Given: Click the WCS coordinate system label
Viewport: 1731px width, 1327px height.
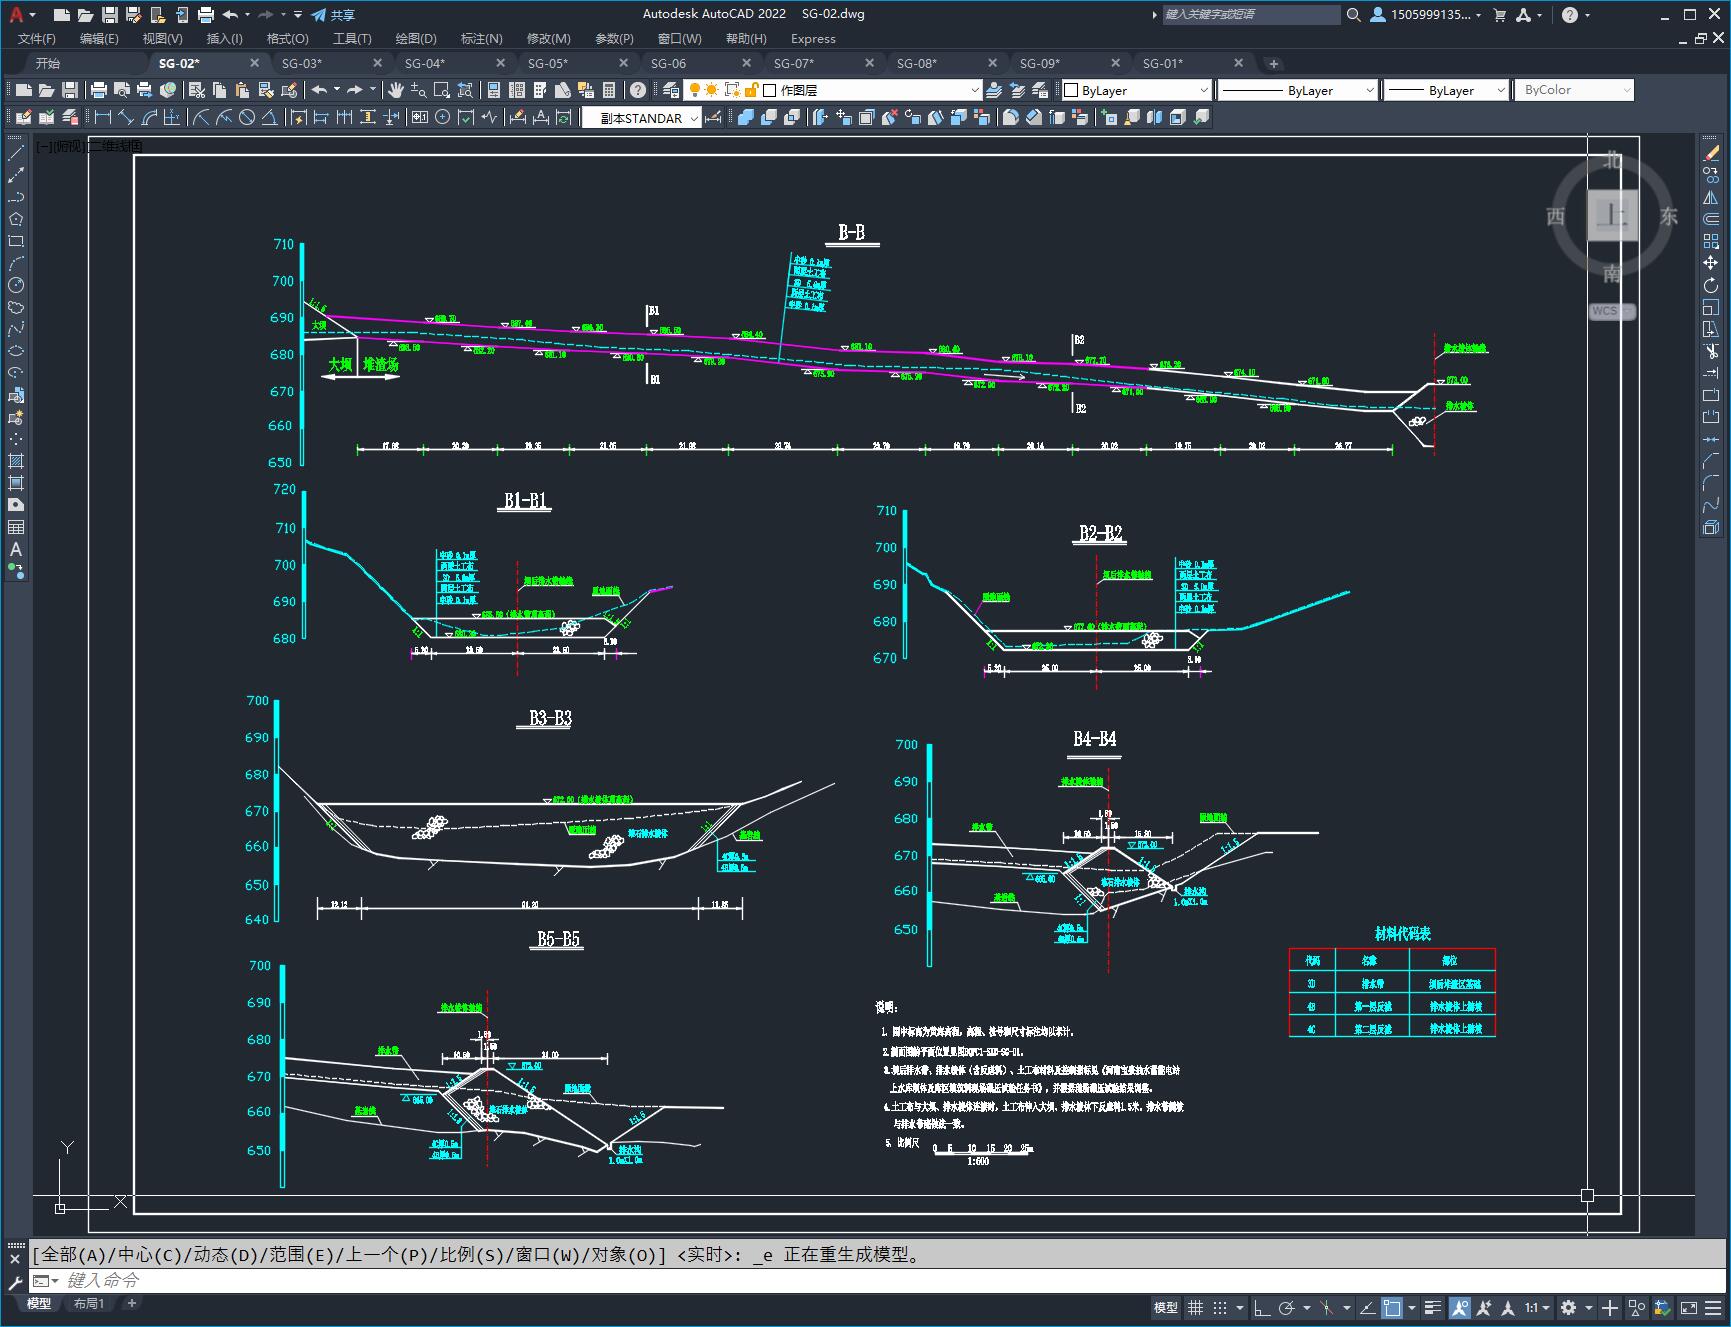Looking at the screenshot, I should click(x=1611, y=311).
